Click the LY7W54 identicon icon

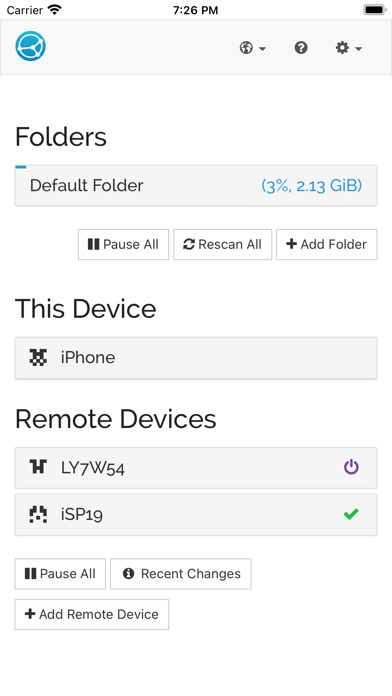point(38,467)
